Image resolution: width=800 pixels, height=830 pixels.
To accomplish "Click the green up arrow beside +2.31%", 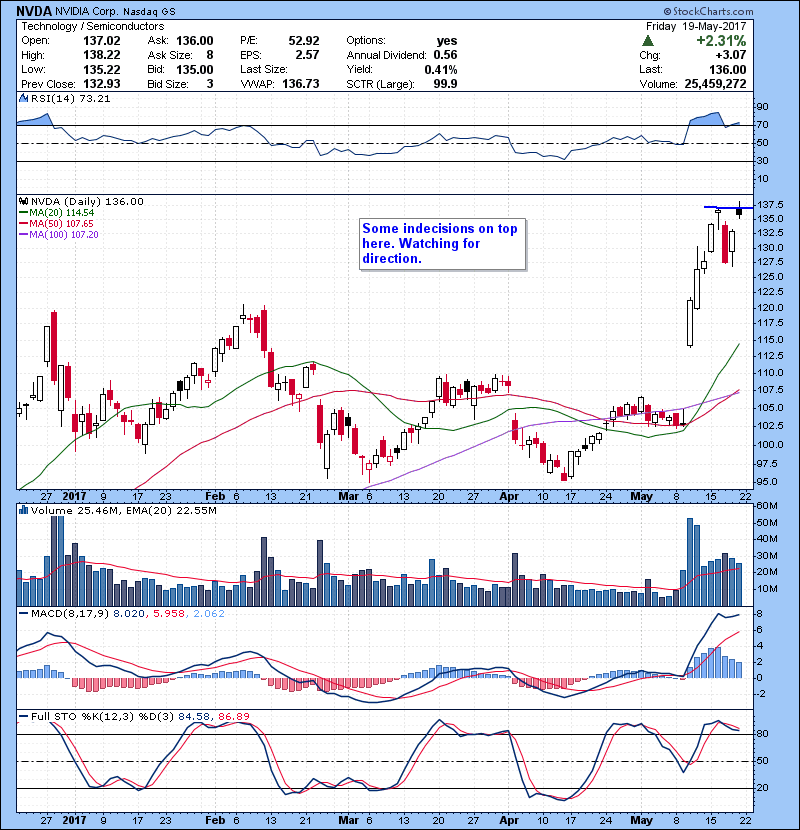I will [x=649, y=41].
